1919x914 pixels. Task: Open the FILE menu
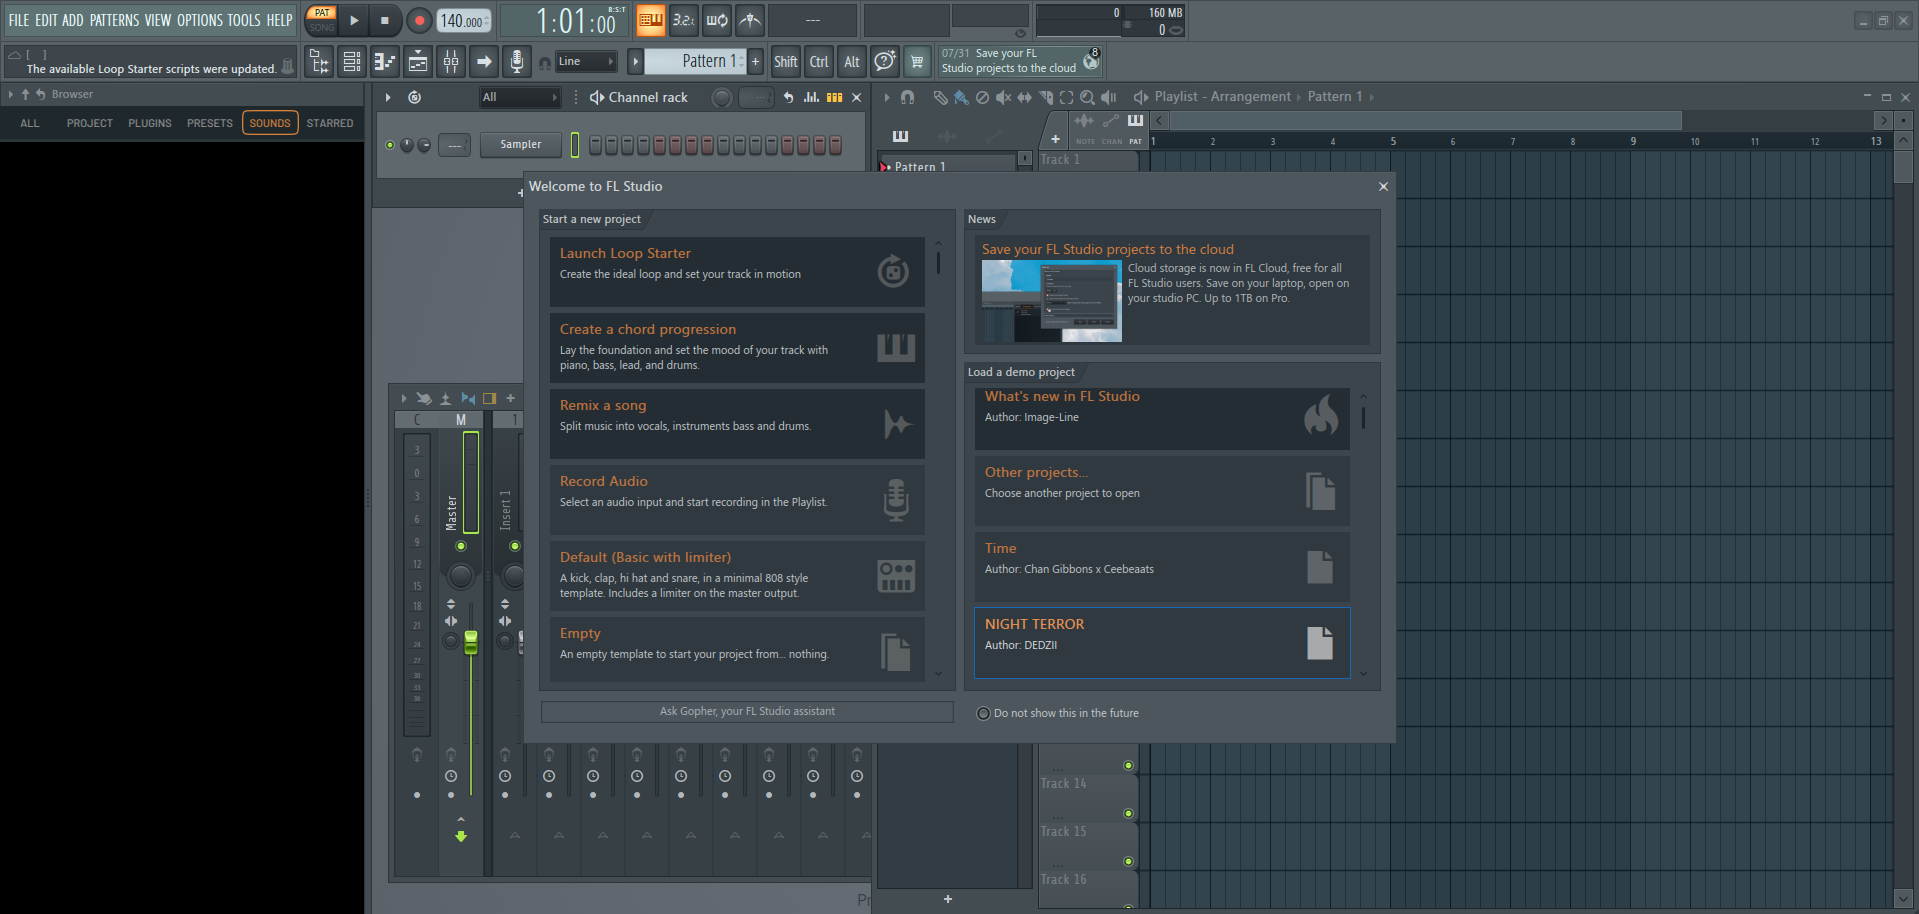pyautogui.click(x=19, y=20)
